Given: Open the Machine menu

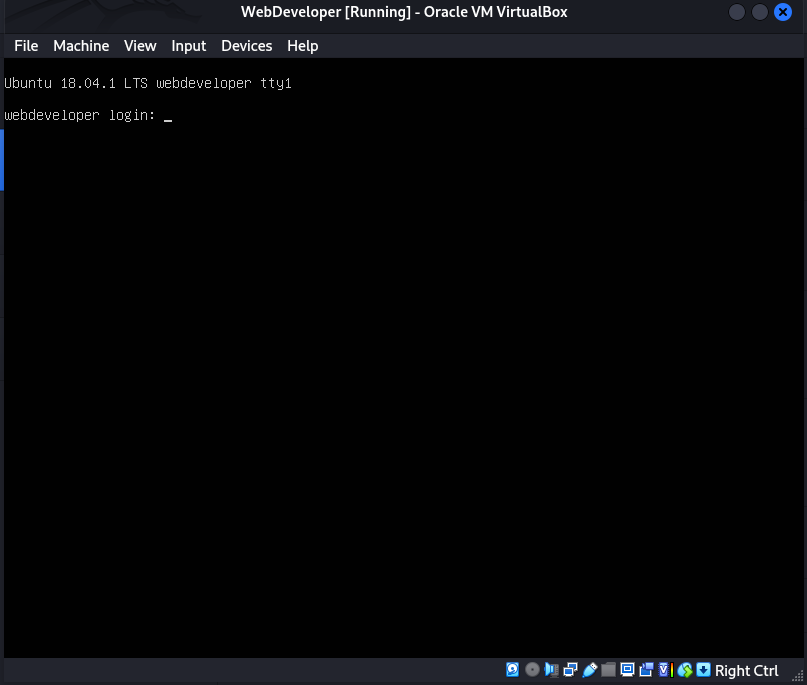Looking at the screenshot, I should coord(81,46).
